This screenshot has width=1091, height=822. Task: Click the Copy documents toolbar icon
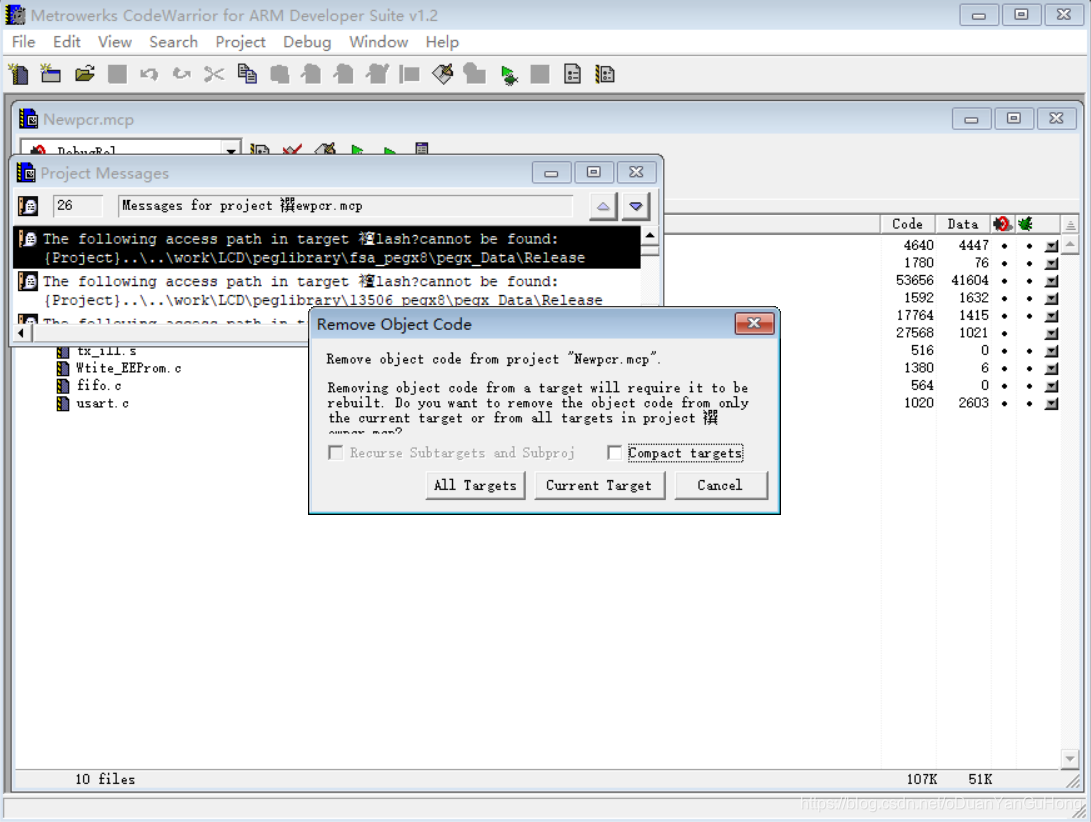click(x=247, y=74)
